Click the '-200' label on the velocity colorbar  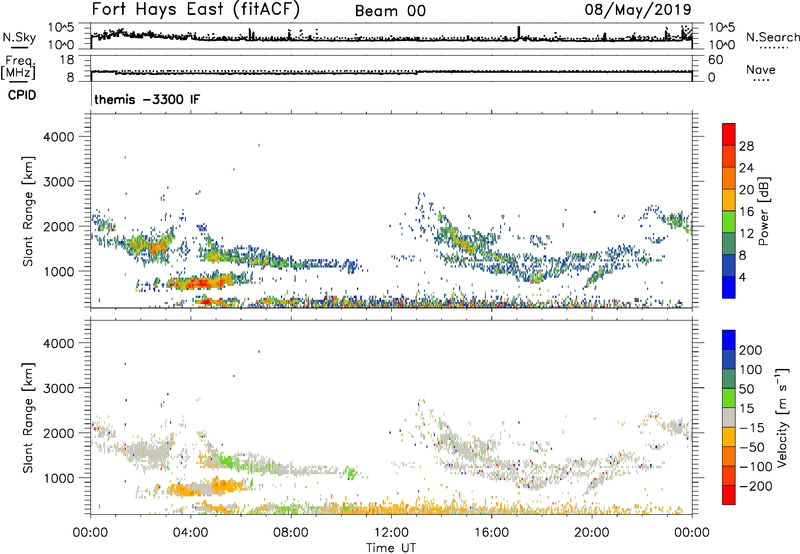click(x=755, y=486)
